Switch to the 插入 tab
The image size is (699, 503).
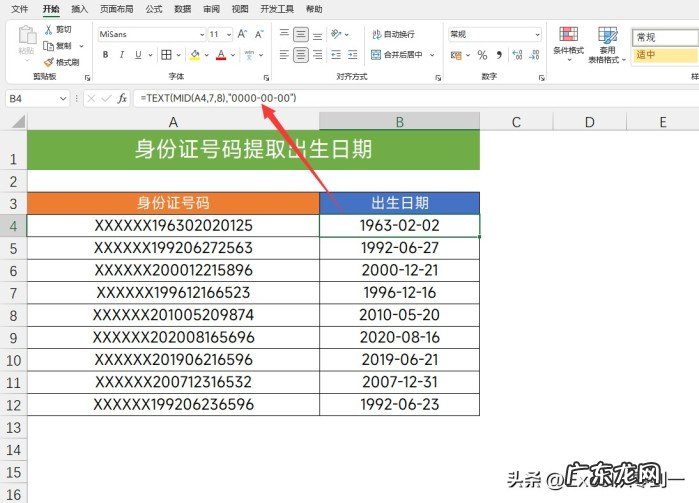point(79,9)
